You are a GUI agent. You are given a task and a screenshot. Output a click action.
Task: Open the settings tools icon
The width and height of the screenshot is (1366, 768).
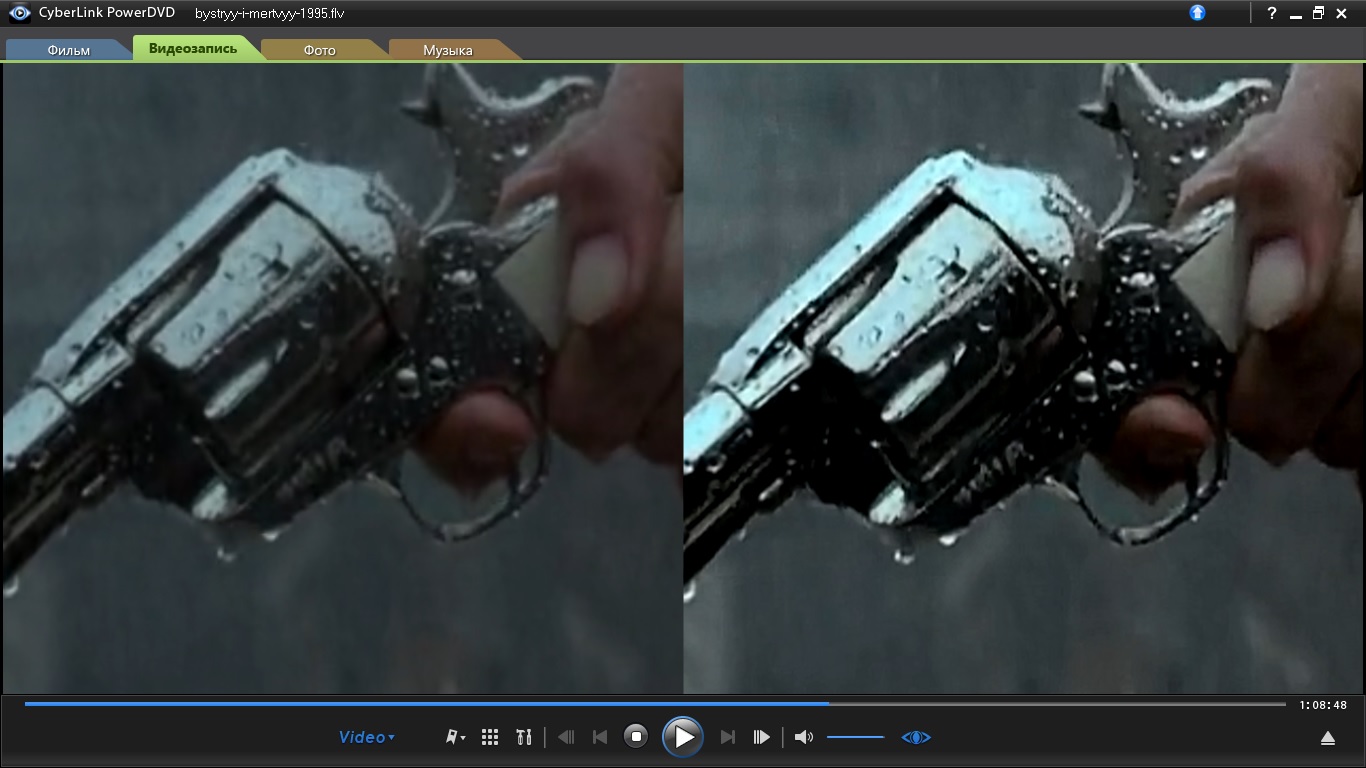click(524, 737)
